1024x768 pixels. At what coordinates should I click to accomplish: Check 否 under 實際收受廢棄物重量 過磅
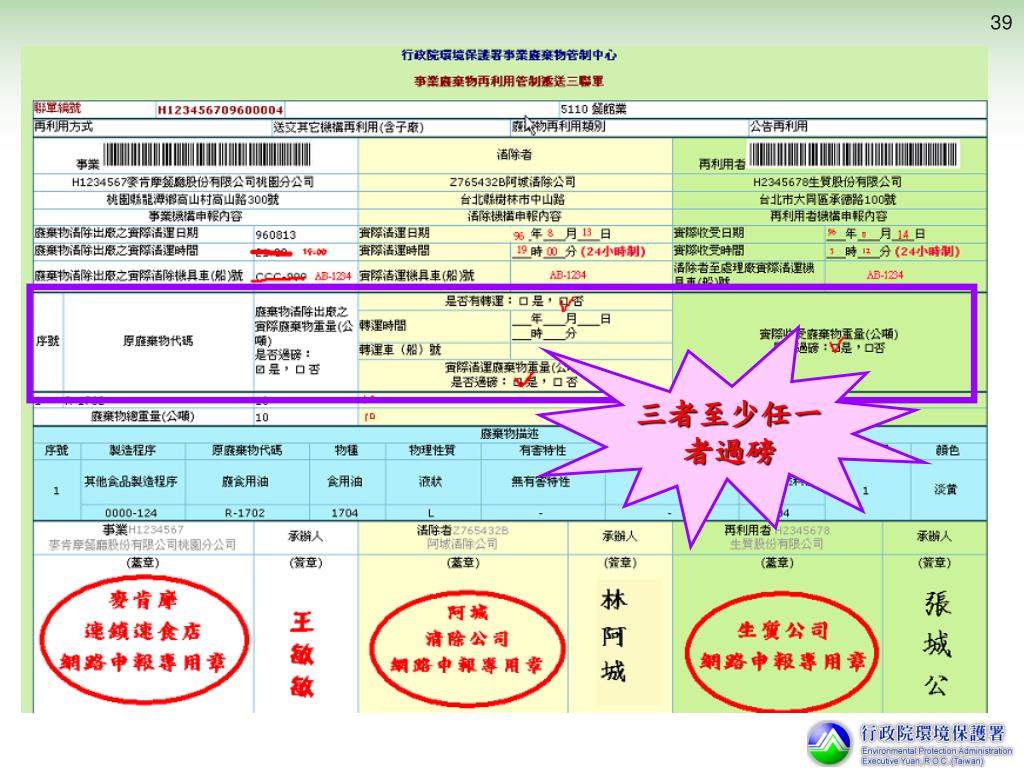tap(869, 348)
